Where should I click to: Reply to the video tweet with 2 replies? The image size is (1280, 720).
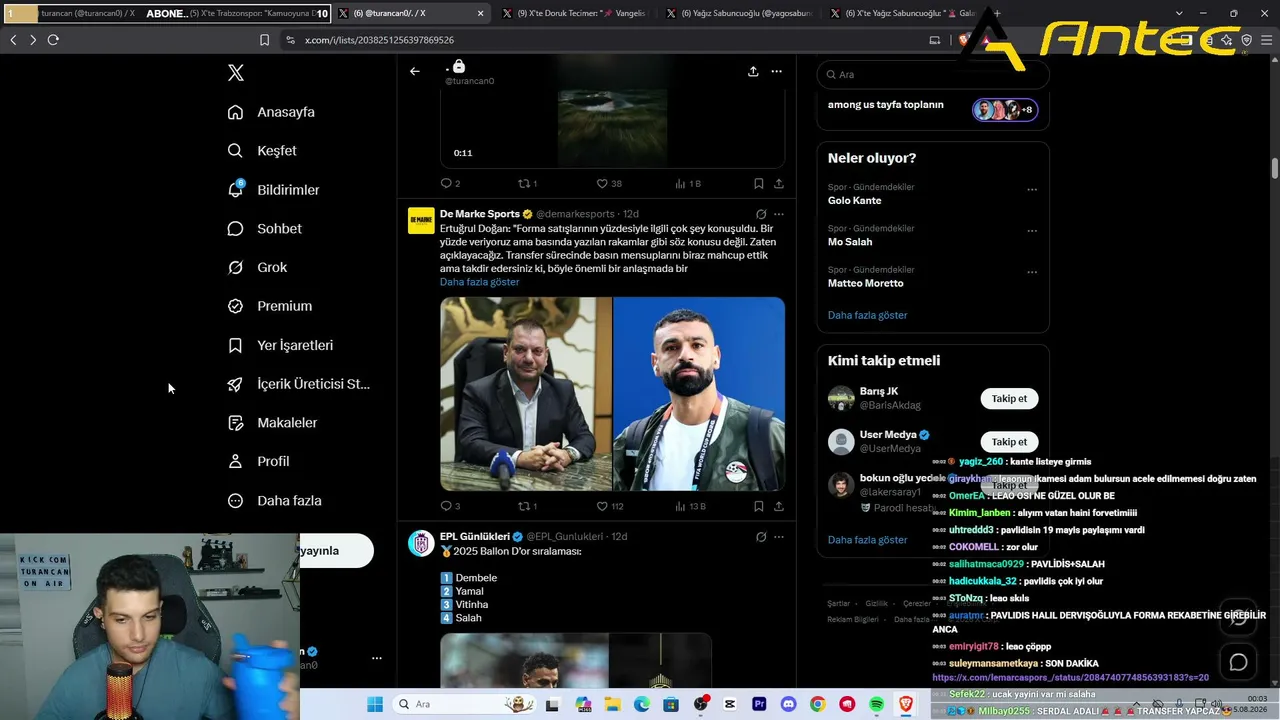point(450,184)
